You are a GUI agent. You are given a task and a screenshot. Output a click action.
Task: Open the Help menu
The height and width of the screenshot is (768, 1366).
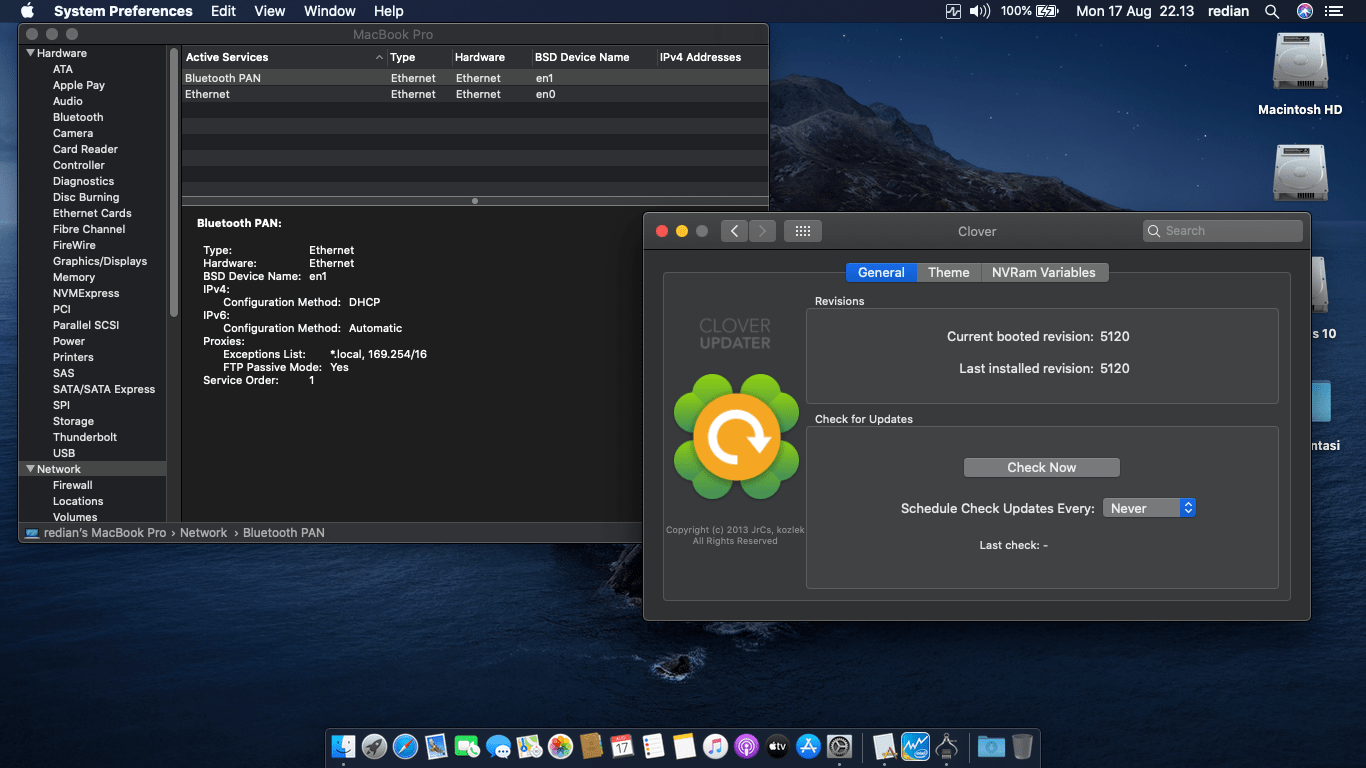click(388, 11)
